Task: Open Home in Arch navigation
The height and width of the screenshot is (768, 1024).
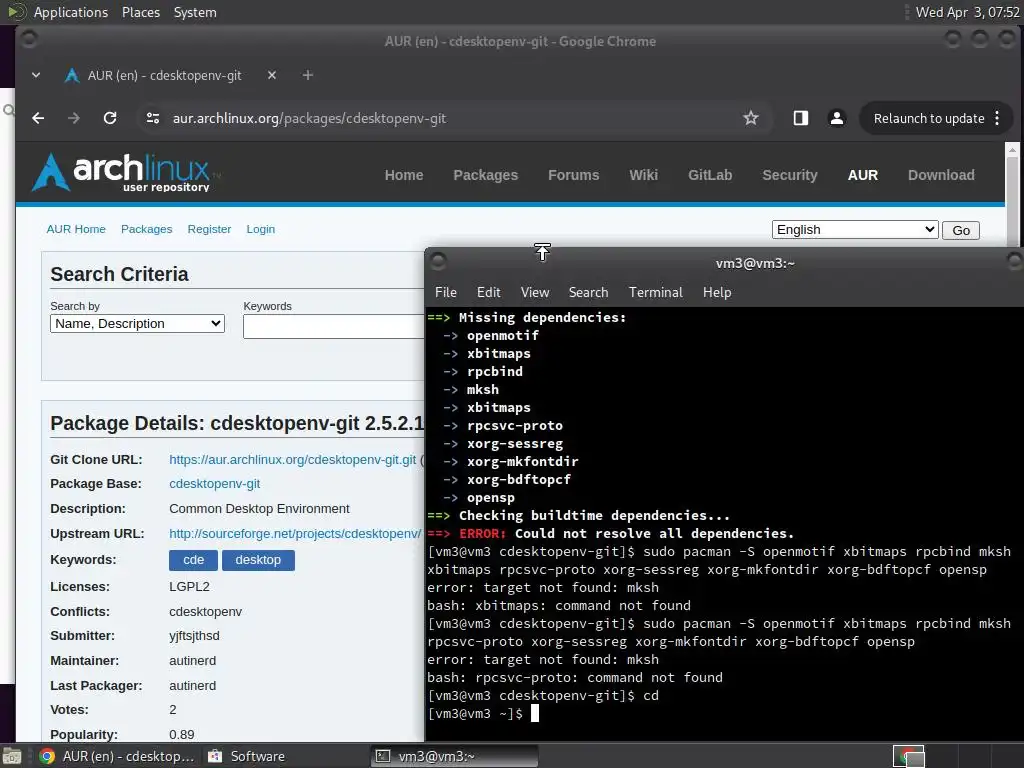Action: click(404, 175)
